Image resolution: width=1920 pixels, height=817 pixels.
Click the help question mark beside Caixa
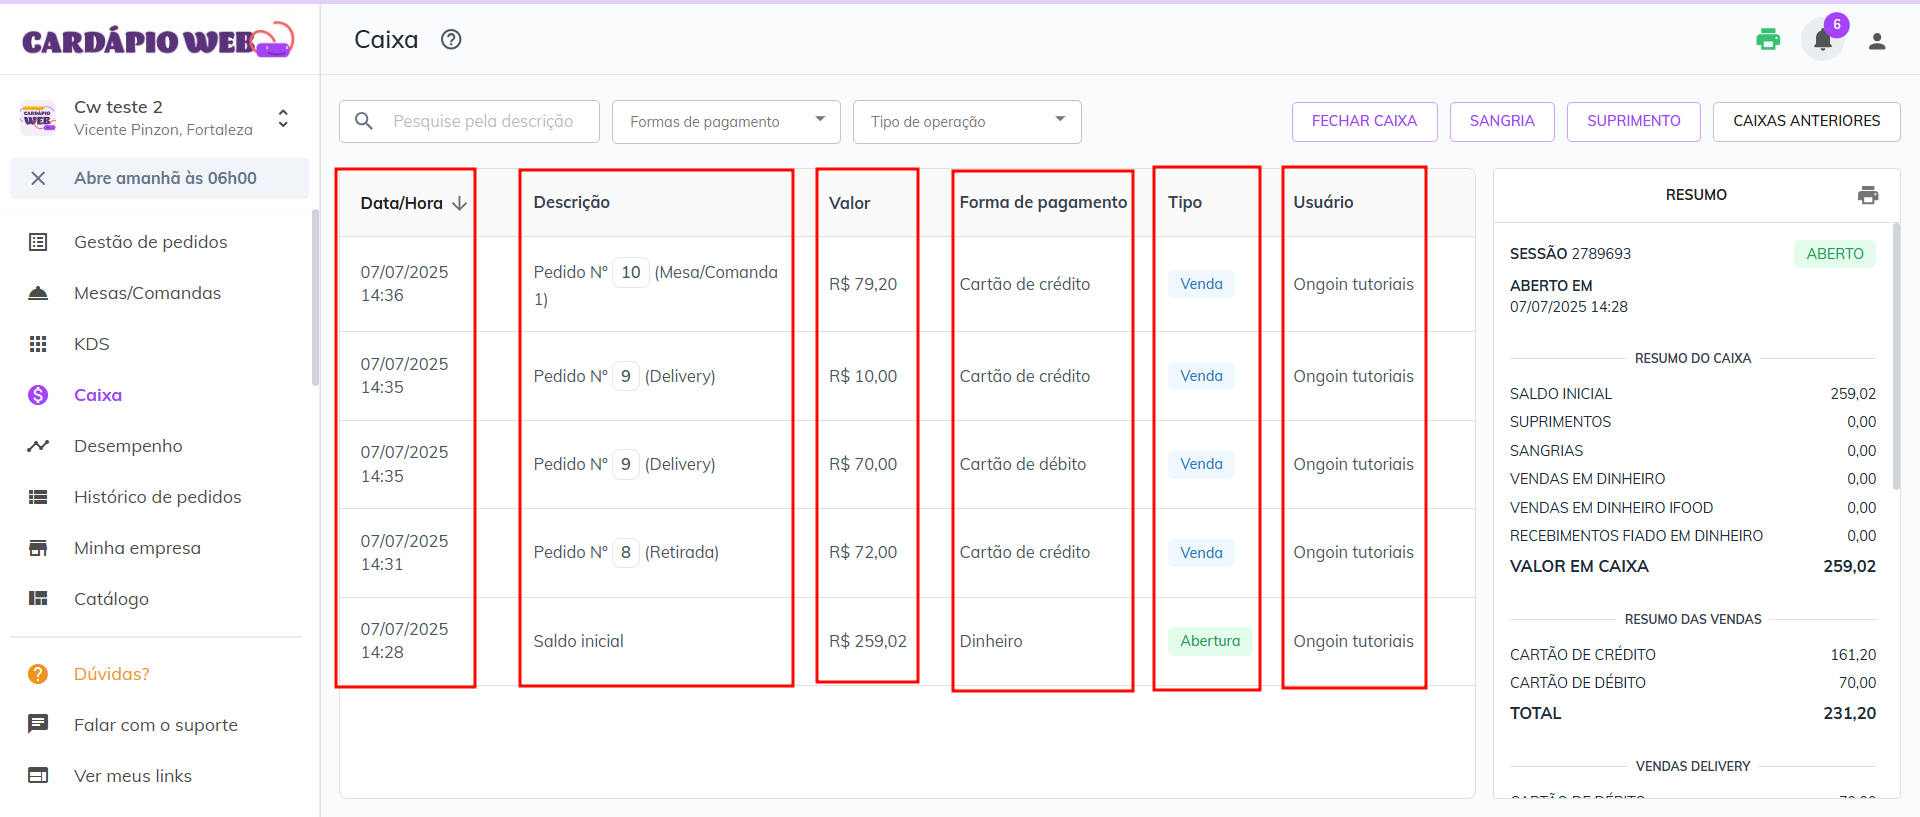[451, 40]
